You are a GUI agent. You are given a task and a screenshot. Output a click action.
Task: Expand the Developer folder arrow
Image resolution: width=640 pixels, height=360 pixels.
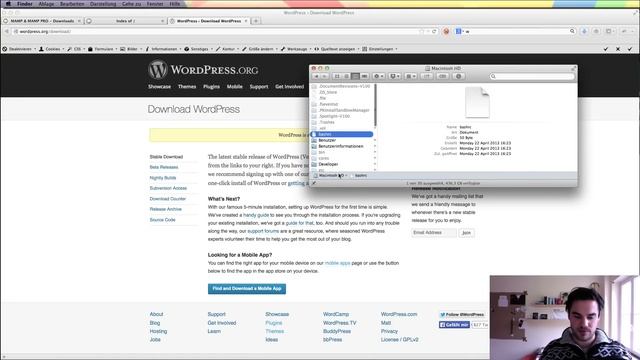[x=375, y=164]
